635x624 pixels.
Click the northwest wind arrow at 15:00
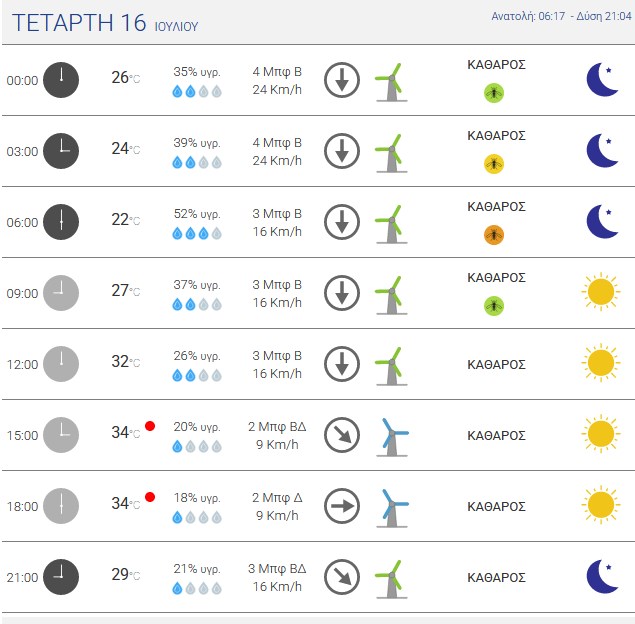point(342,435)
